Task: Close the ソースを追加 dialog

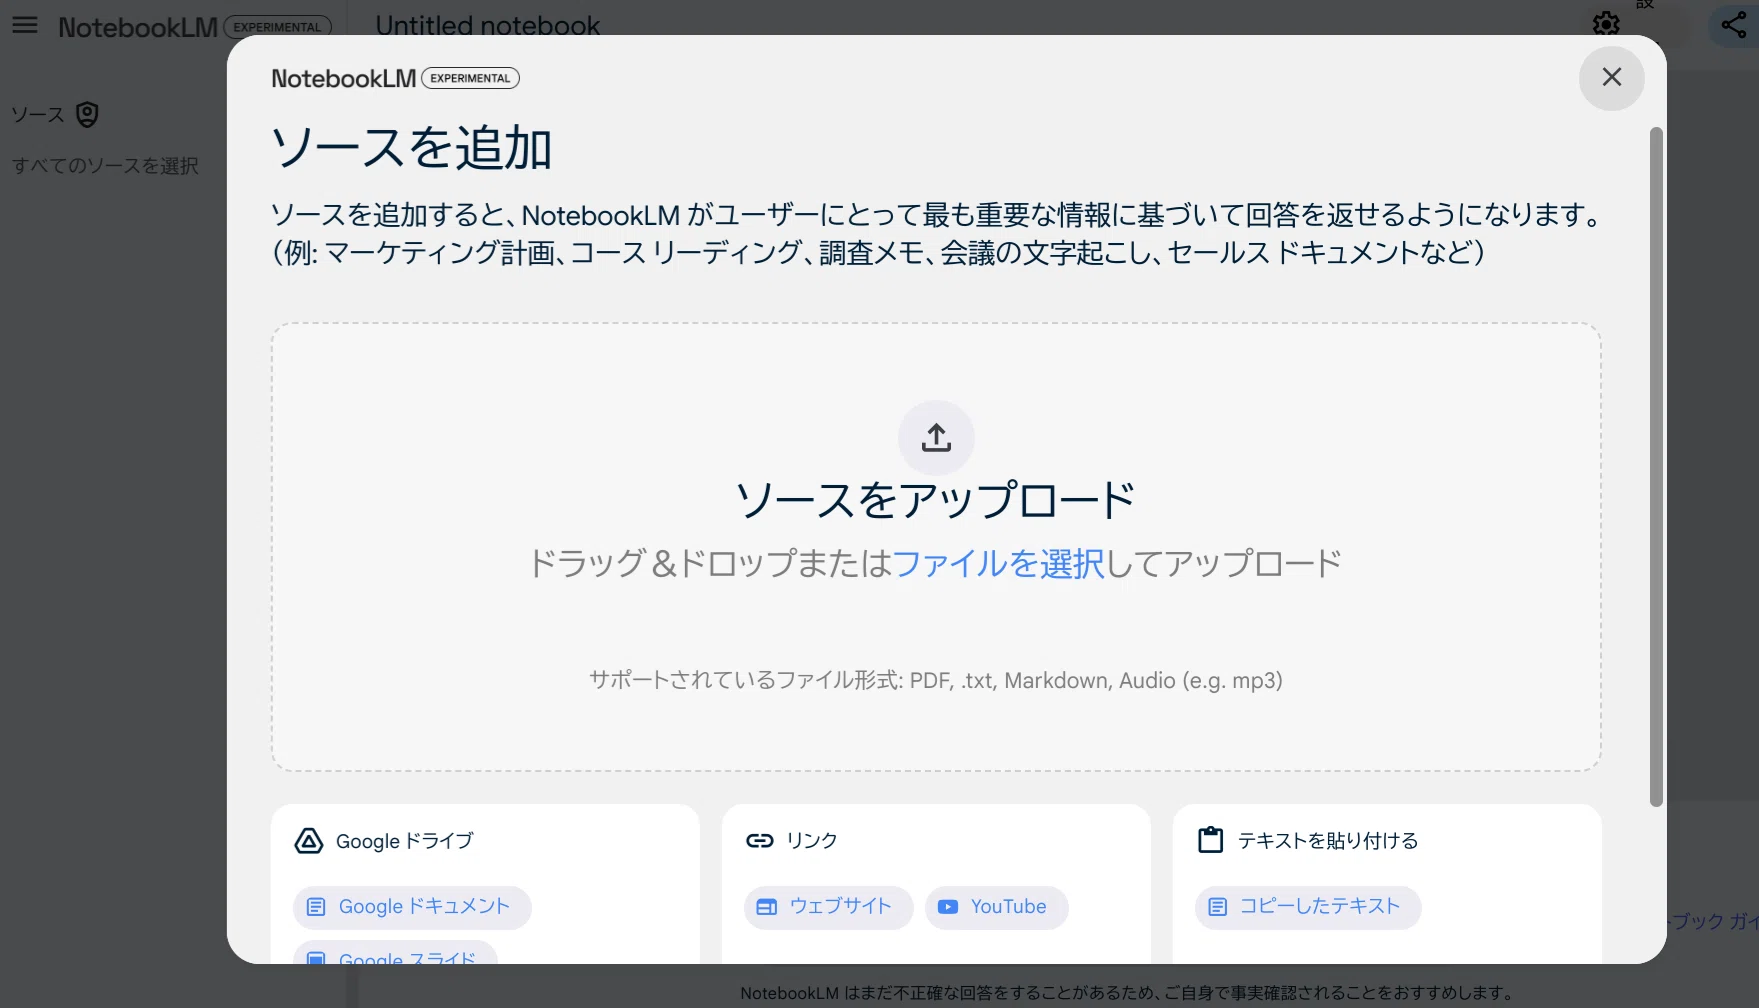Action: 1611,77
